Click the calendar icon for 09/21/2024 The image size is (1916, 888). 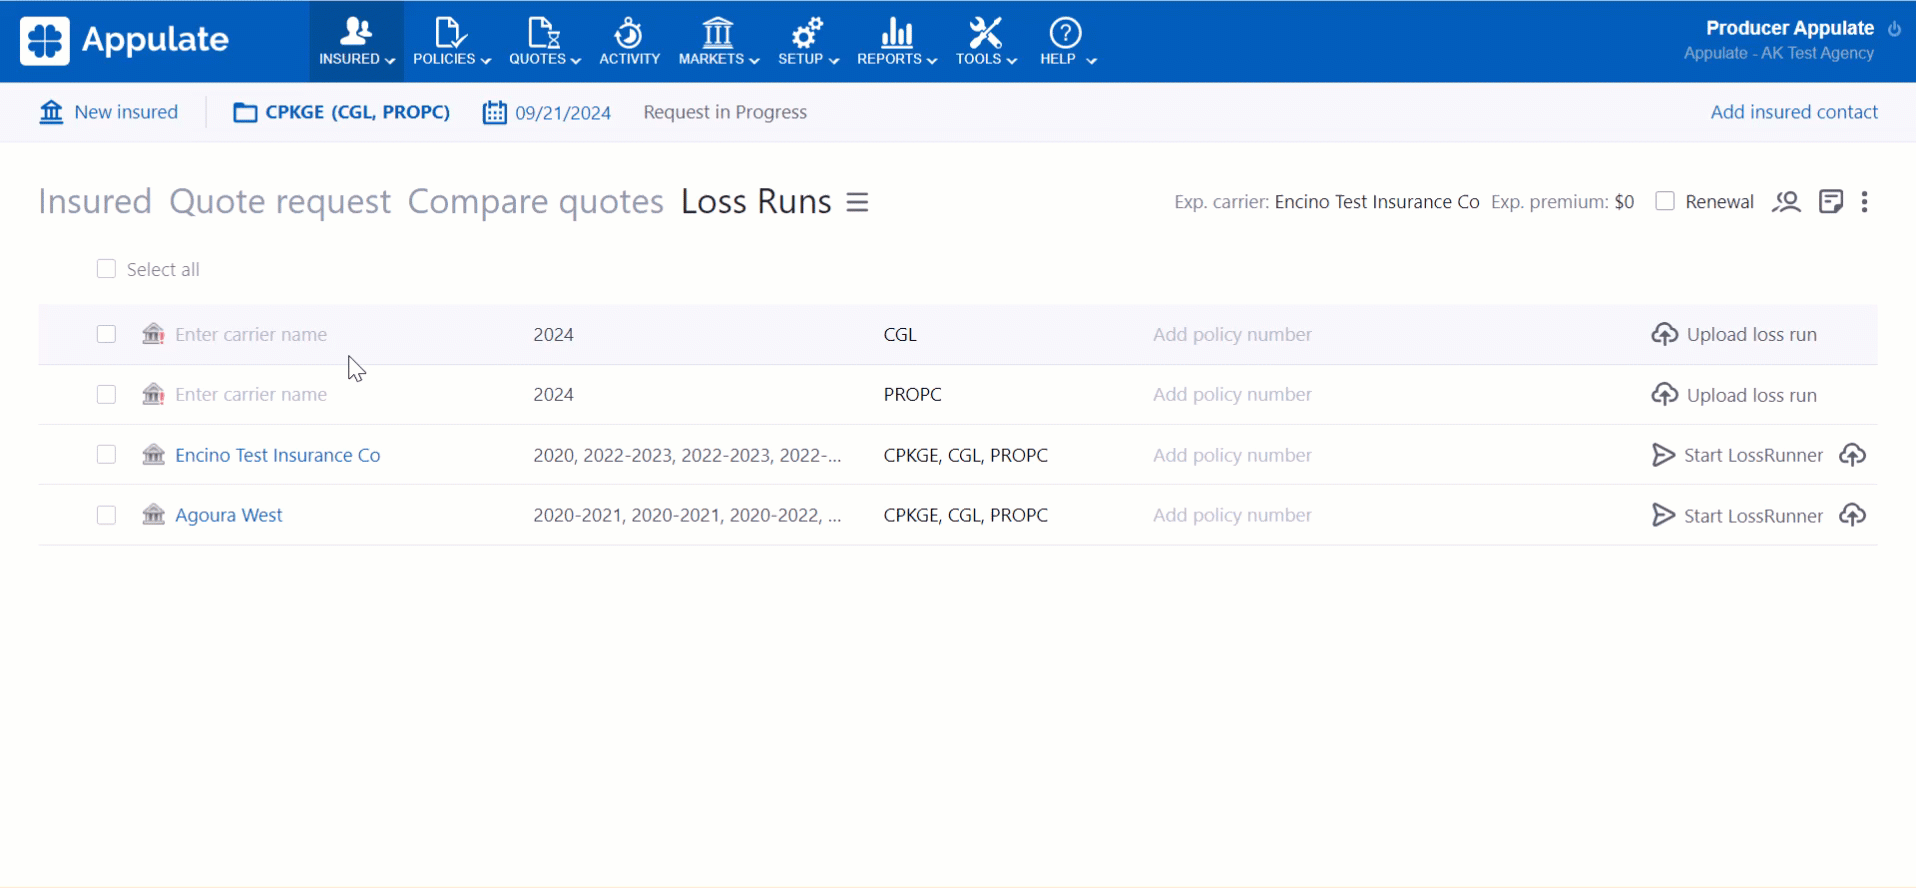tap(494, 112)
